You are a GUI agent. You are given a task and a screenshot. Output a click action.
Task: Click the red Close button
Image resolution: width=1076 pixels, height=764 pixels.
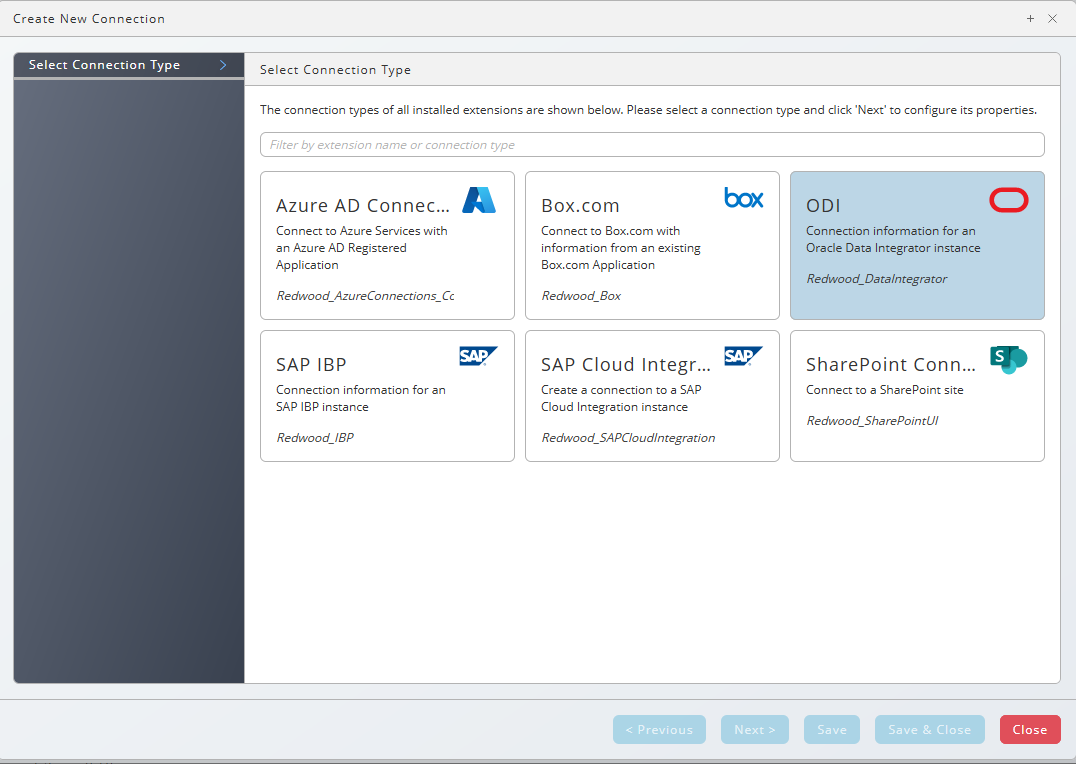click(1030, 730)
